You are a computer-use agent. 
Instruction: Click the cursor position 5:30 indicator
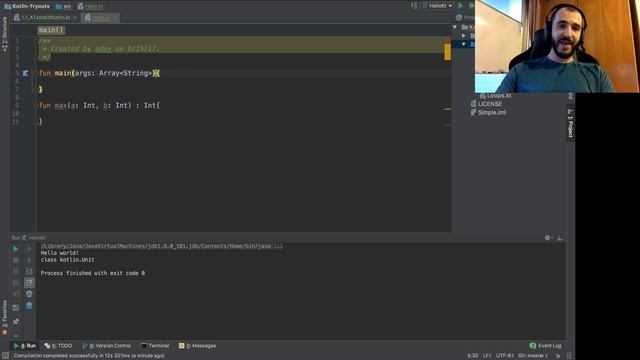473,356
